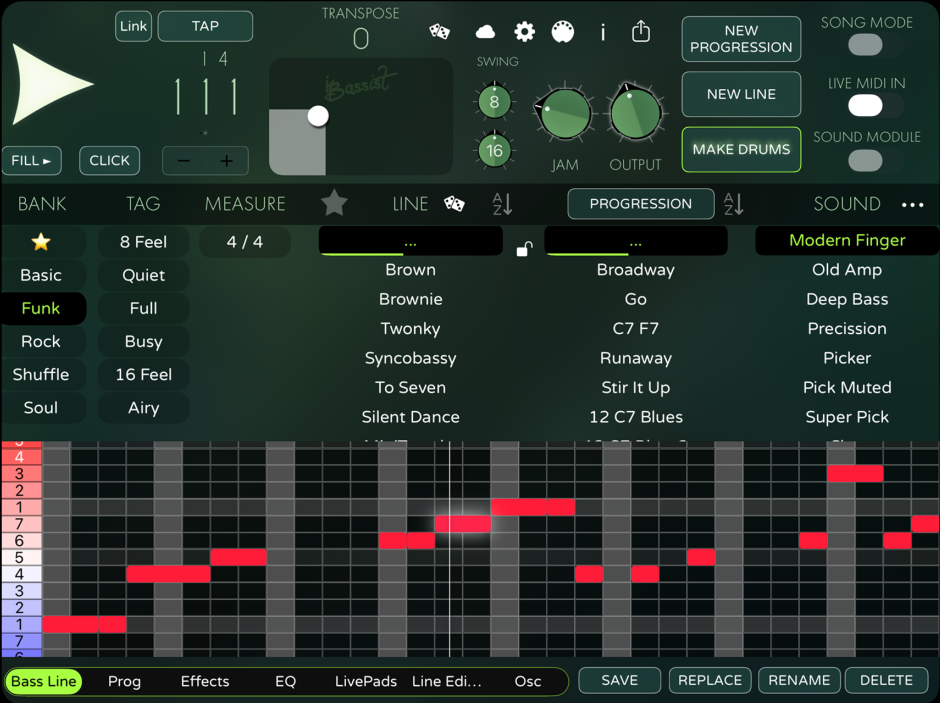Toggle the Link button
This screenshot has height=703, width=940.
[133, 26]
